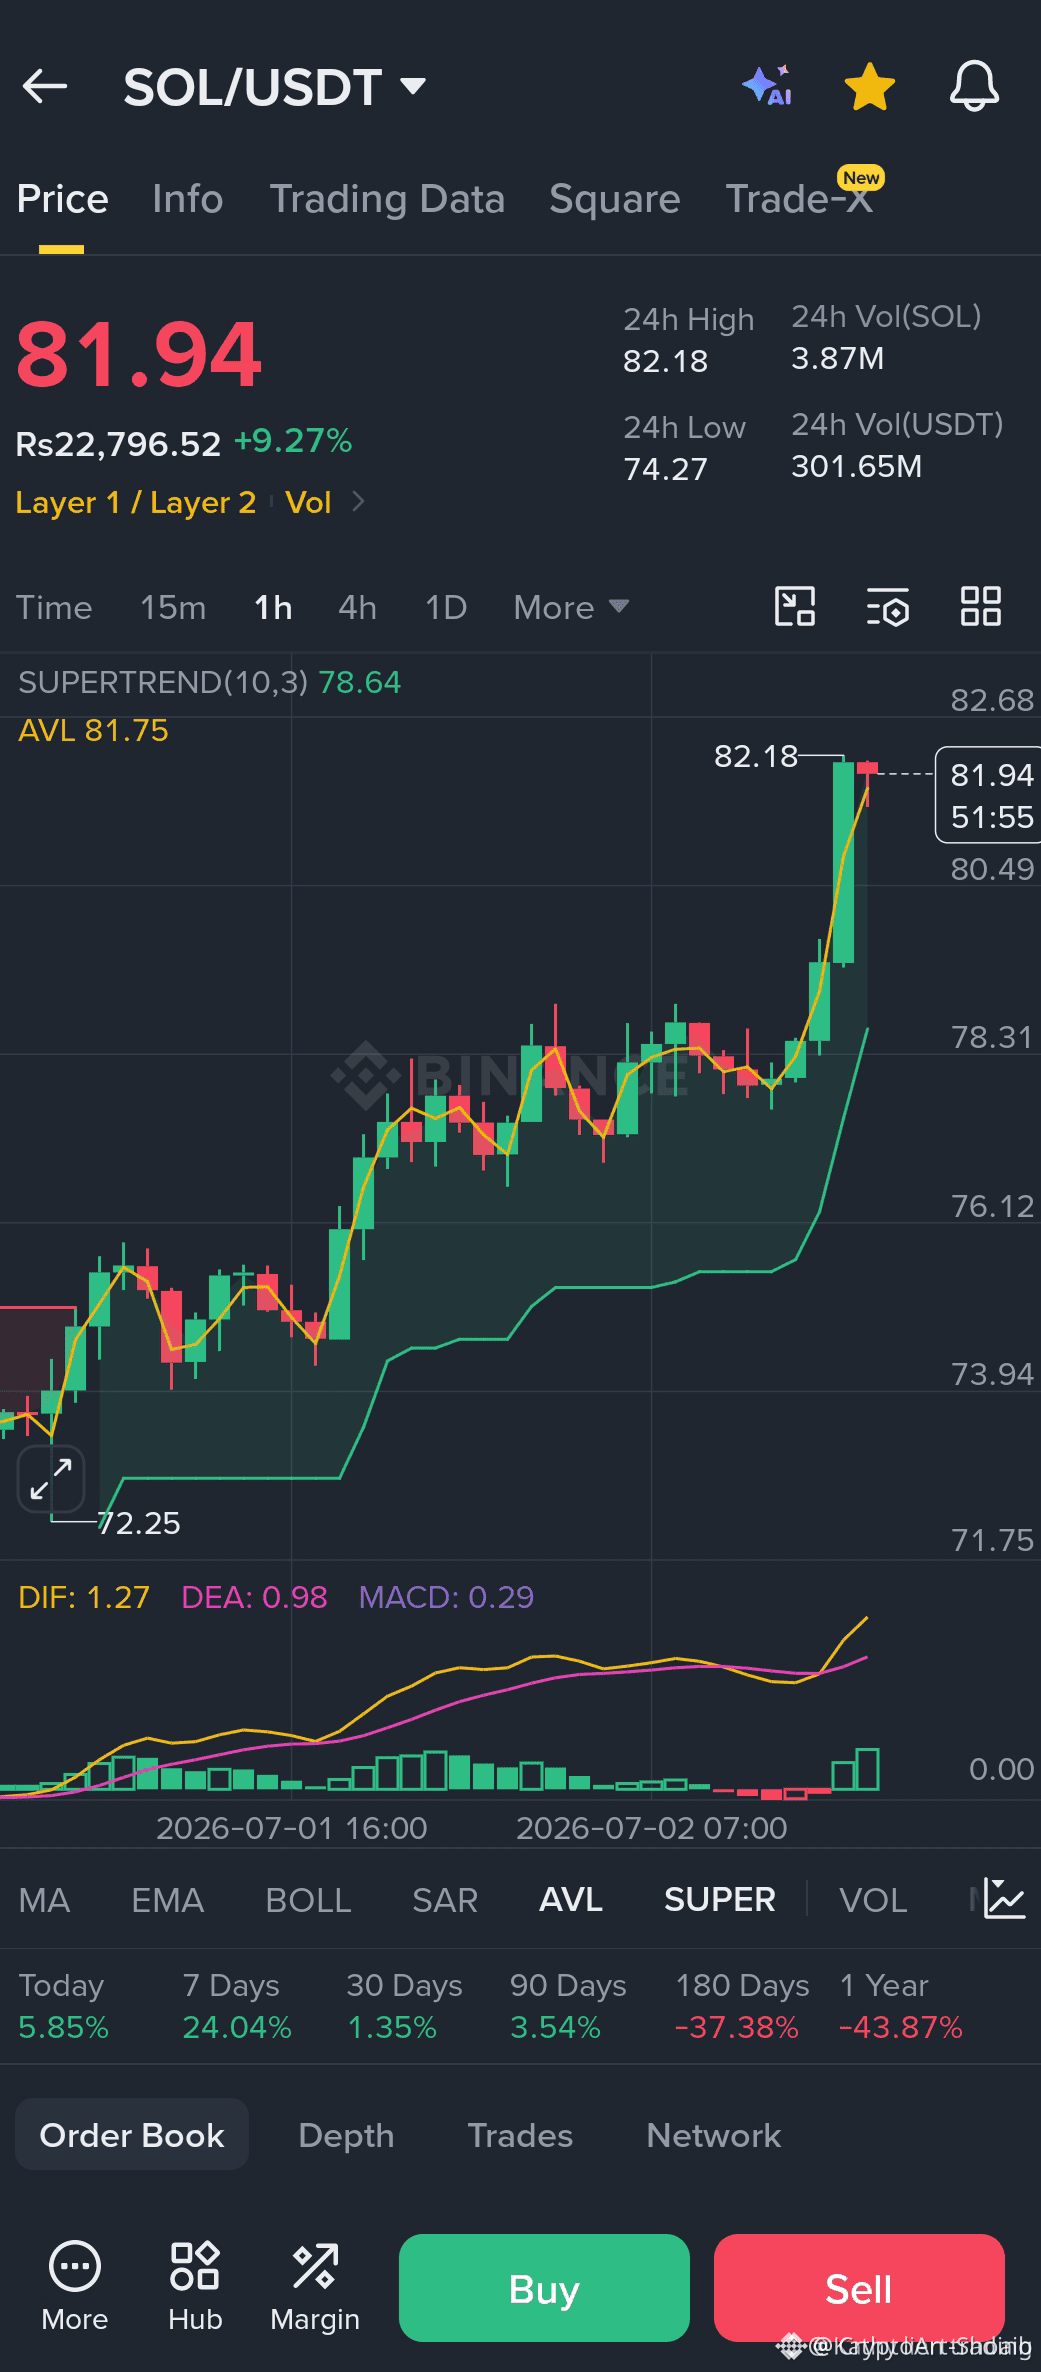Switch to the Depth tab

[x=346, y=2135]
